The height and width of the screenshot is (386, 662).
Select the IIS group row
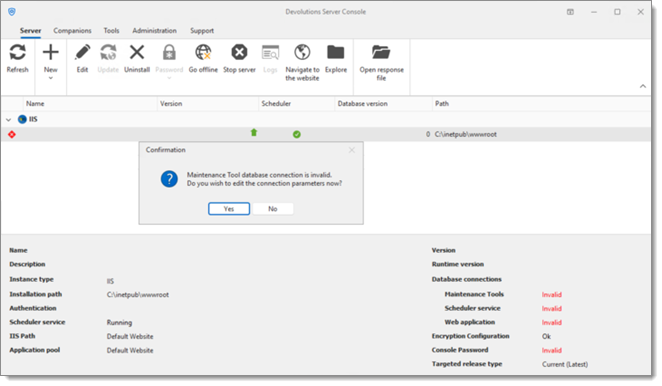[x=326, y=120]
